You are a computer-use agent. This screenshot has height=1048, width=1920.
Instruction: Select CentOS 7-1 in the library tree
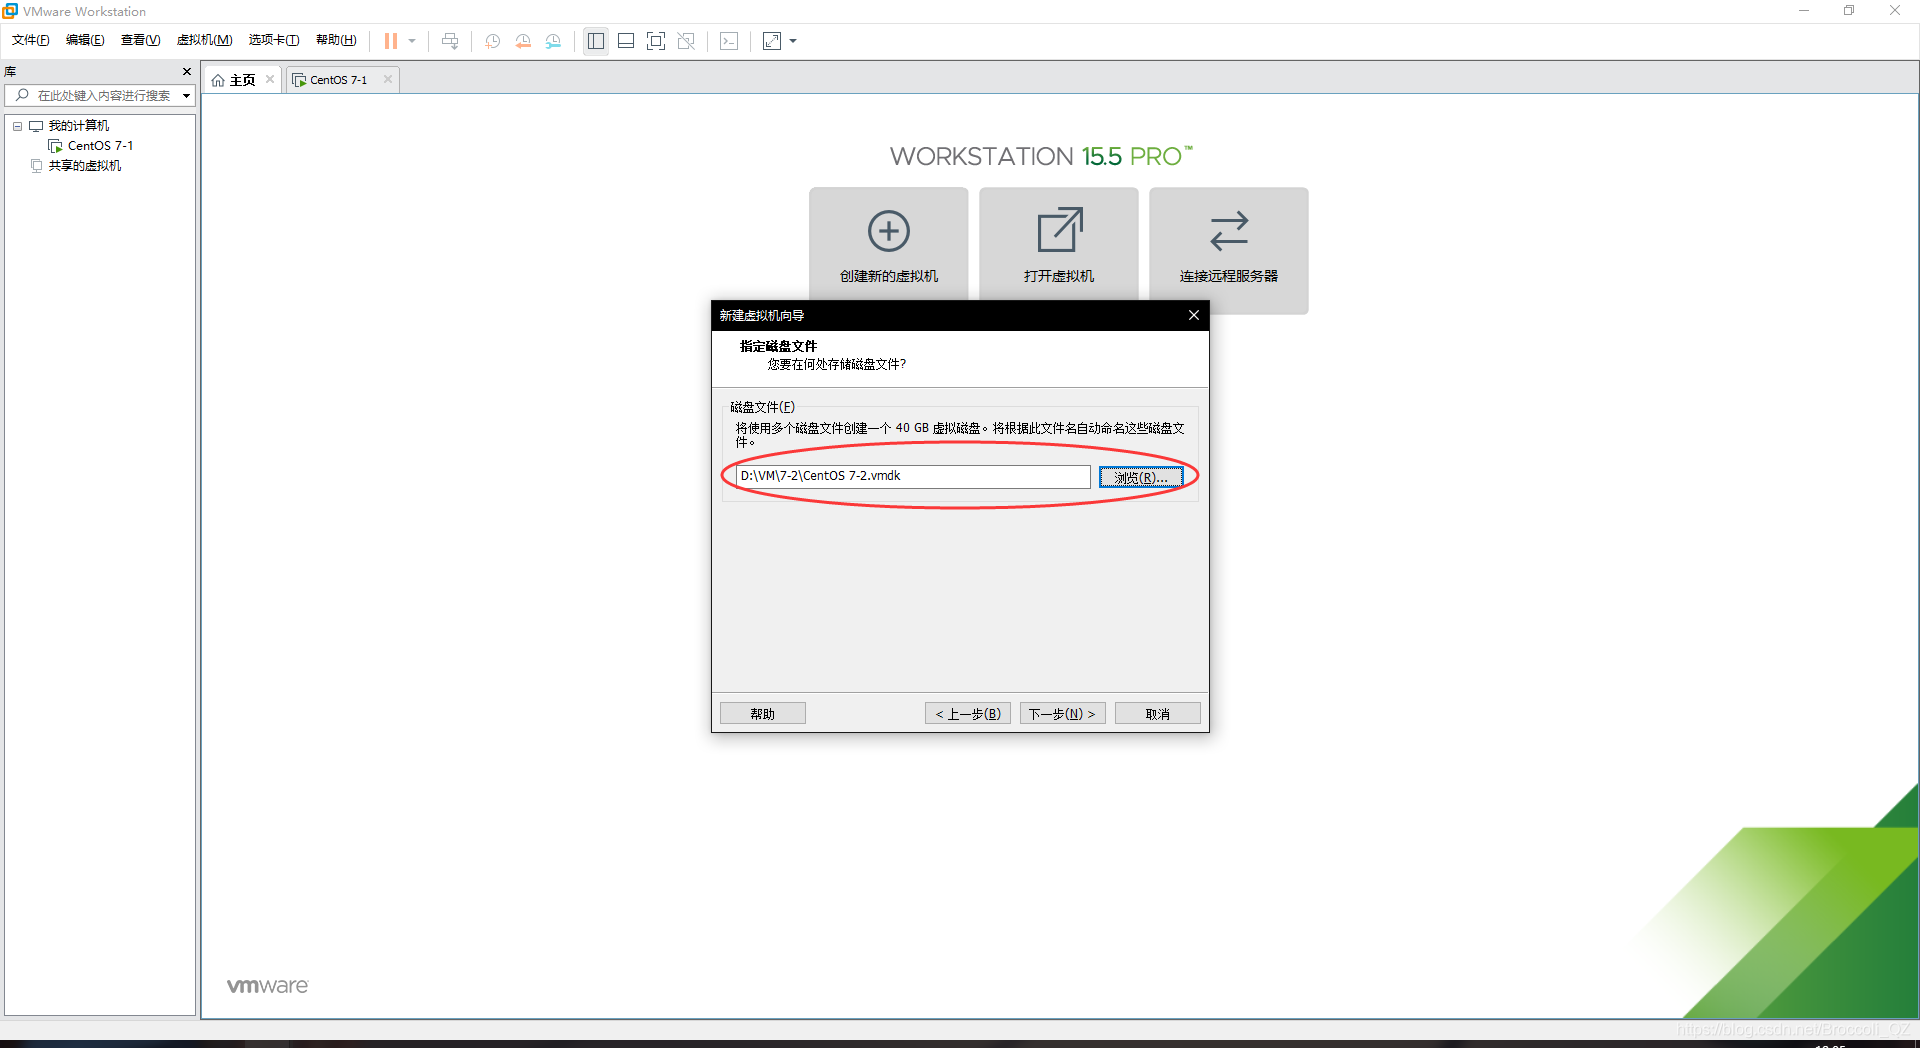(x=100, y=146)
